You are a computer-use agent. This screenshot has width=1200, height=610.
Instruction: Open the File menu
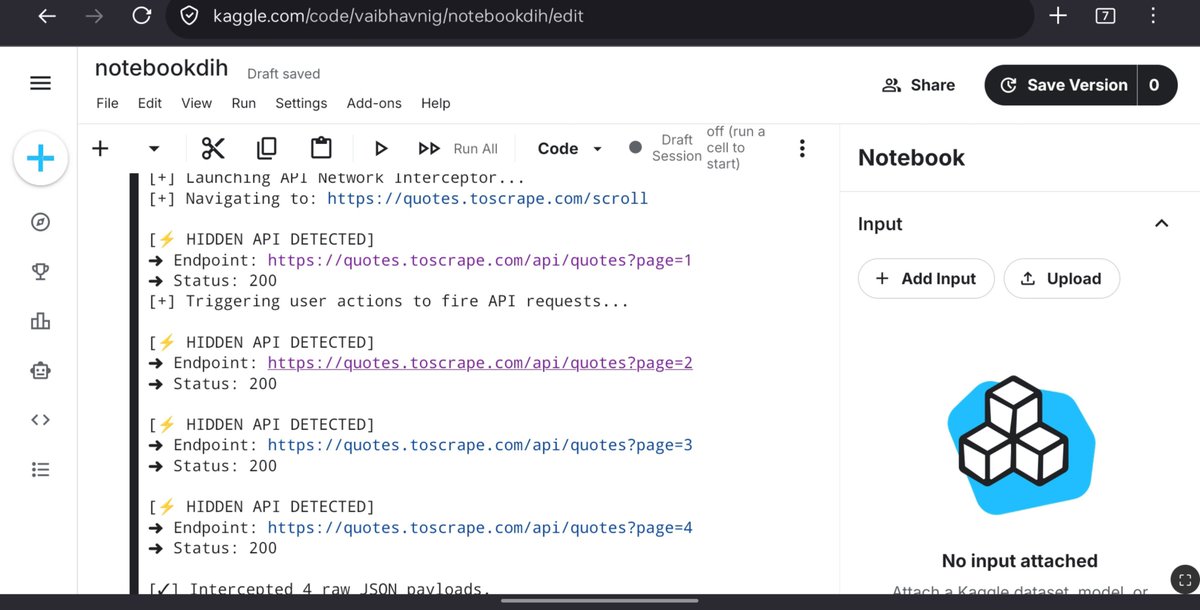pyautogui.click(x=107, y=103)
